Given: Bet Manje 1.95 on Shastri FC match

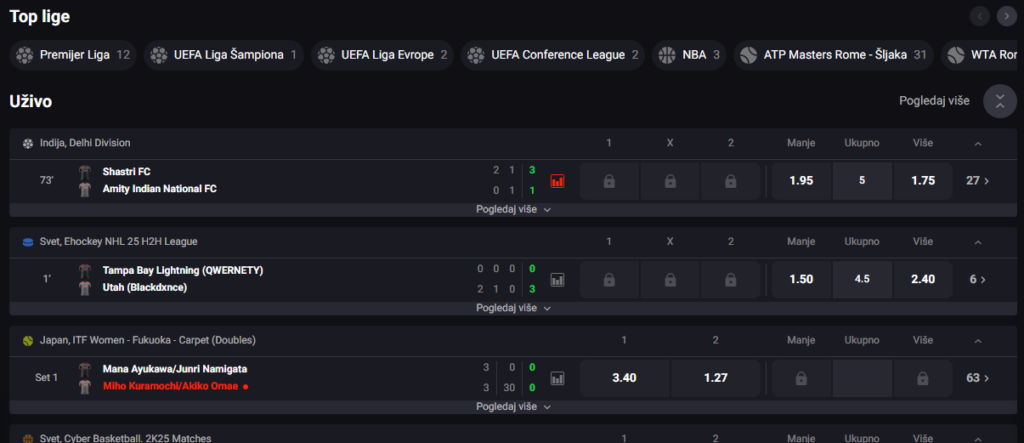Looking at the screenshot, I should [801, 181].
